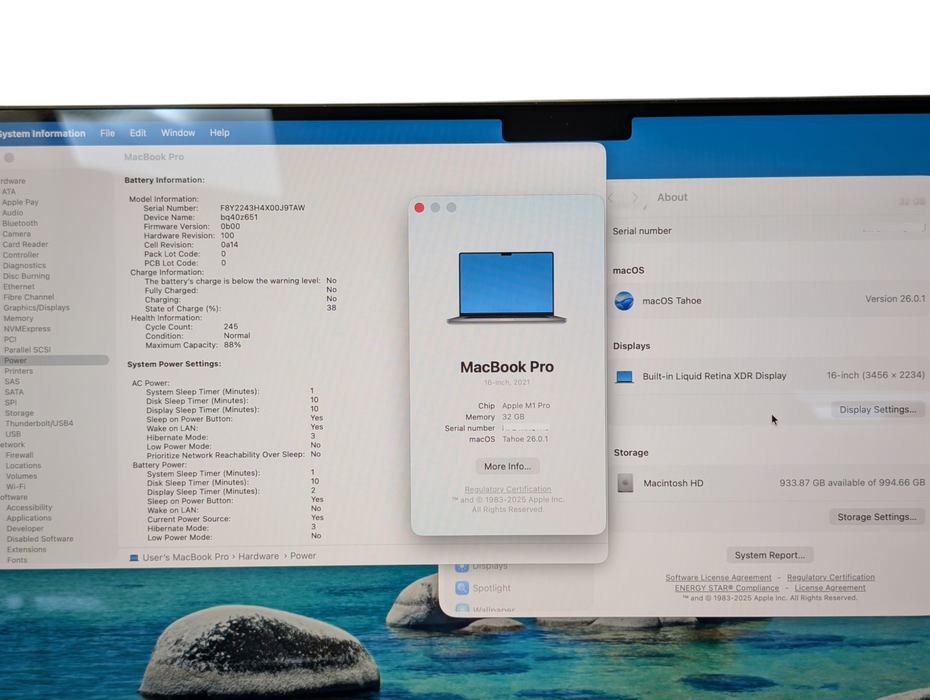This screenshot has width=930, height=700.
Task: Select USB in the sidebar
Action: point(13,434)
